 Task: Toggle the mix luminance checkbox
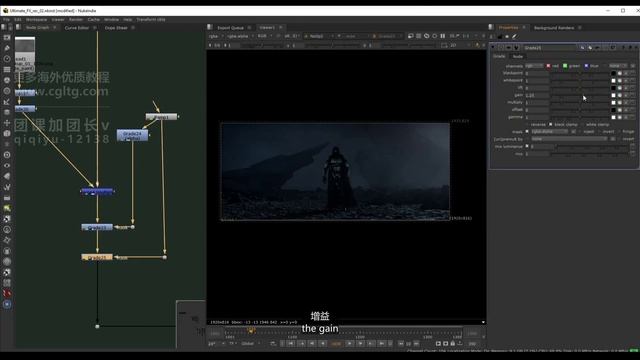click(527, 146)
